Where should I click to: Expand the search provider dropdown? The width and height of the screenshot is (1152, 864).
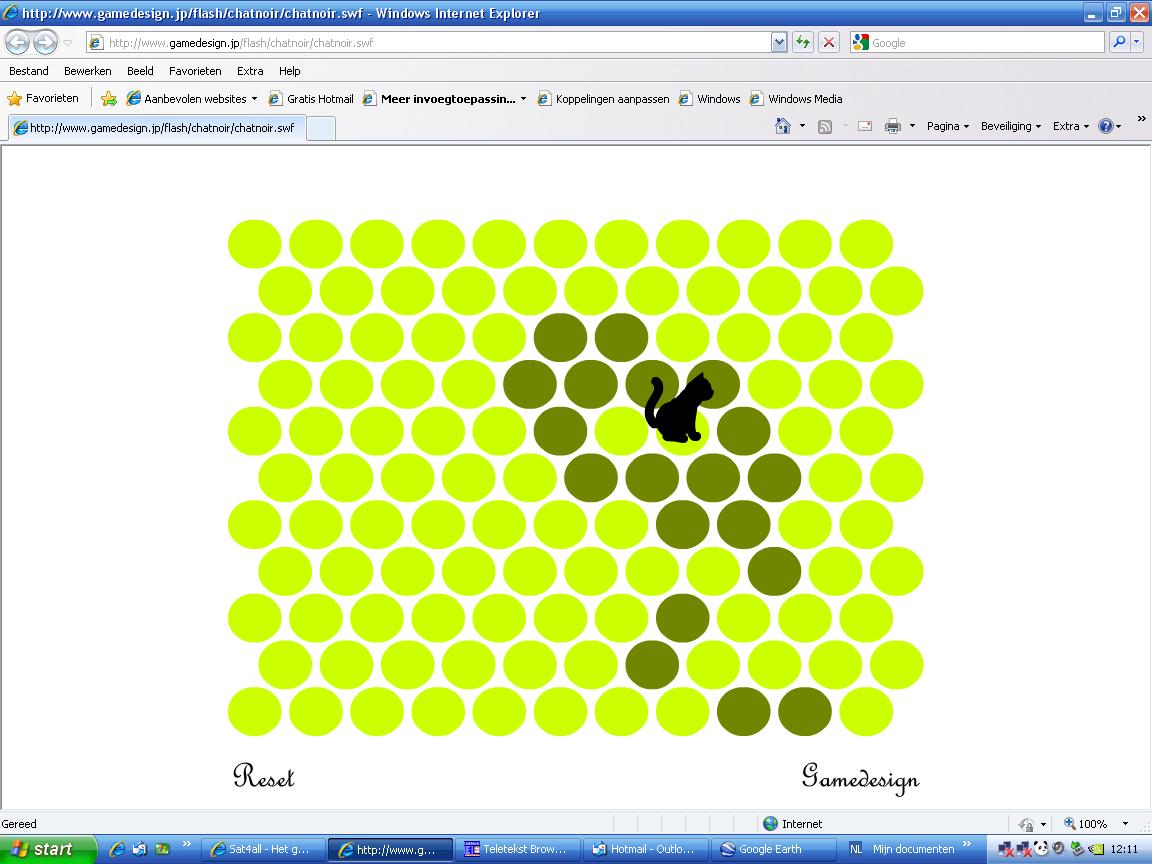[x=1137, y=43]
